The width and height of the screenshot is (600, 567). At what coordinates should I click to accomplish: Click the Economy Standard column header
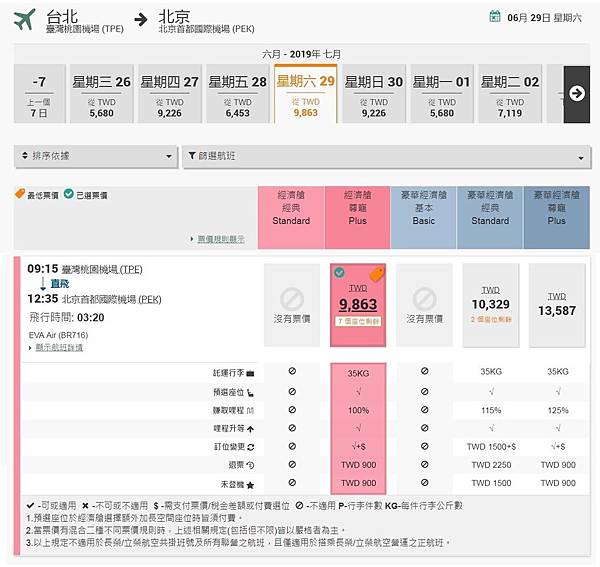pos(291,217)
